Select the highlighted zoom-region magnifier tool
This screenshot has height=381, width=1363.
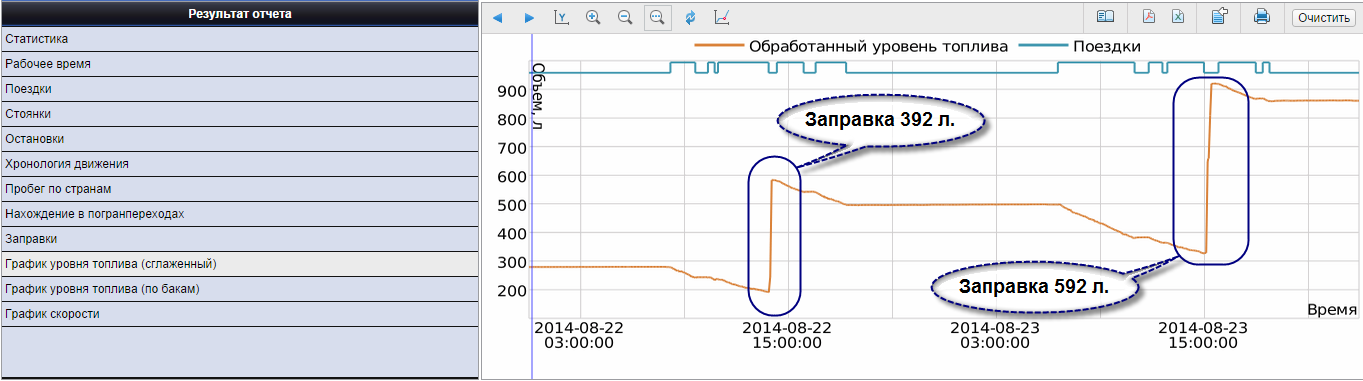point(657,17)
